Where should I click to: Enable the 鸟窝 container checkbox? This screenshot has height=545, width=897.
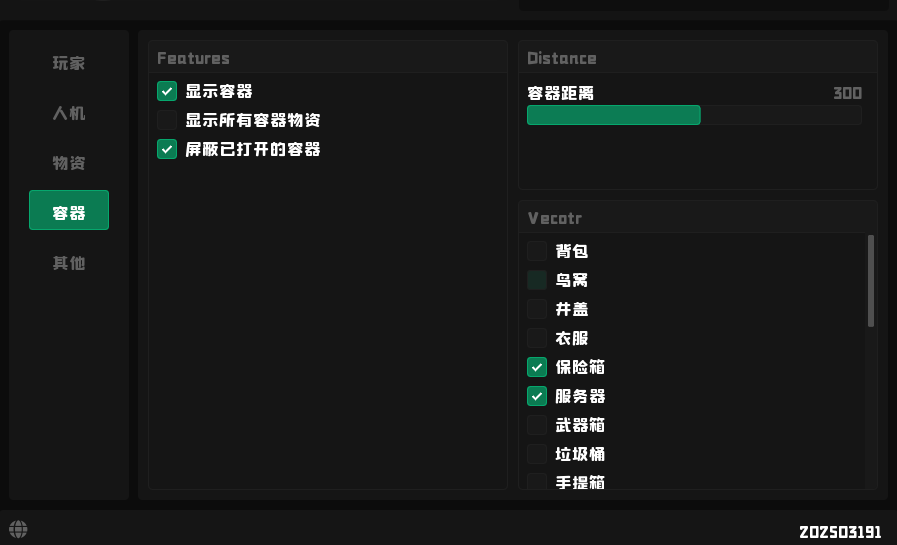point(537,280)
